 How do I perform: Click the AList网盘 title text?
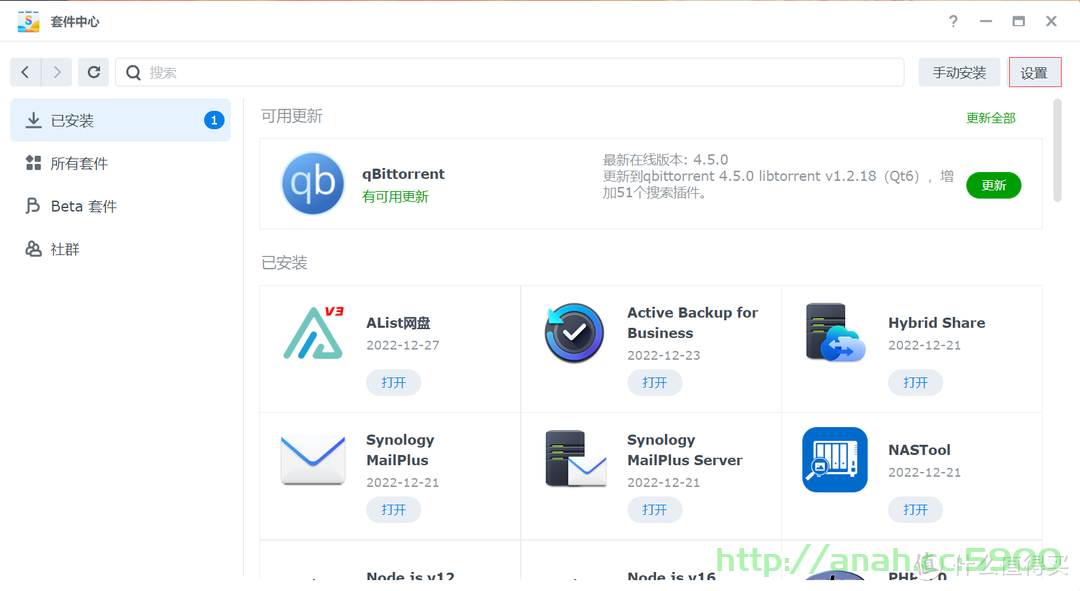pyautogui.click(x=398, y=322)
